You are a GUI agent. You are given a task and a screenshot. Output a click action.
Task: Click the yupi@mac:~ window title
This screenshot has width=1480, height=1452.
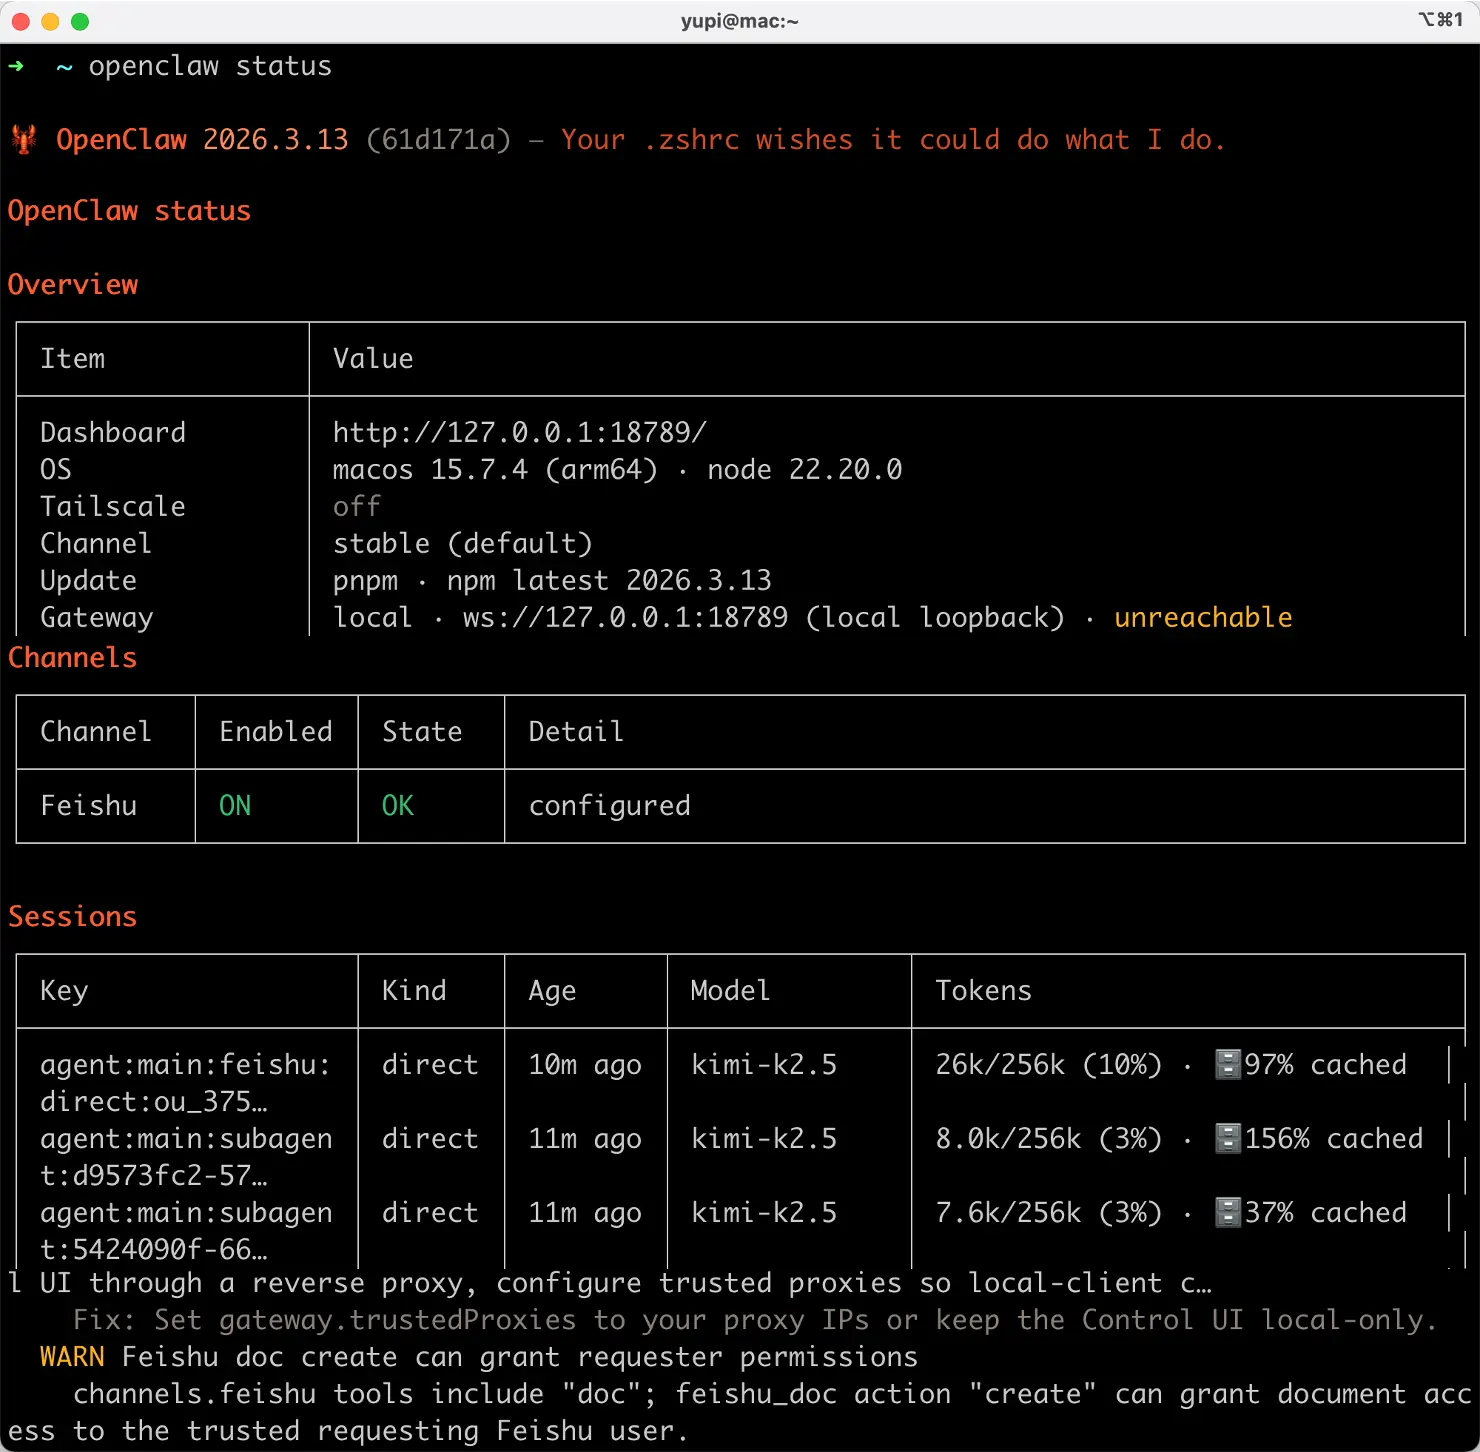(739, 21)
